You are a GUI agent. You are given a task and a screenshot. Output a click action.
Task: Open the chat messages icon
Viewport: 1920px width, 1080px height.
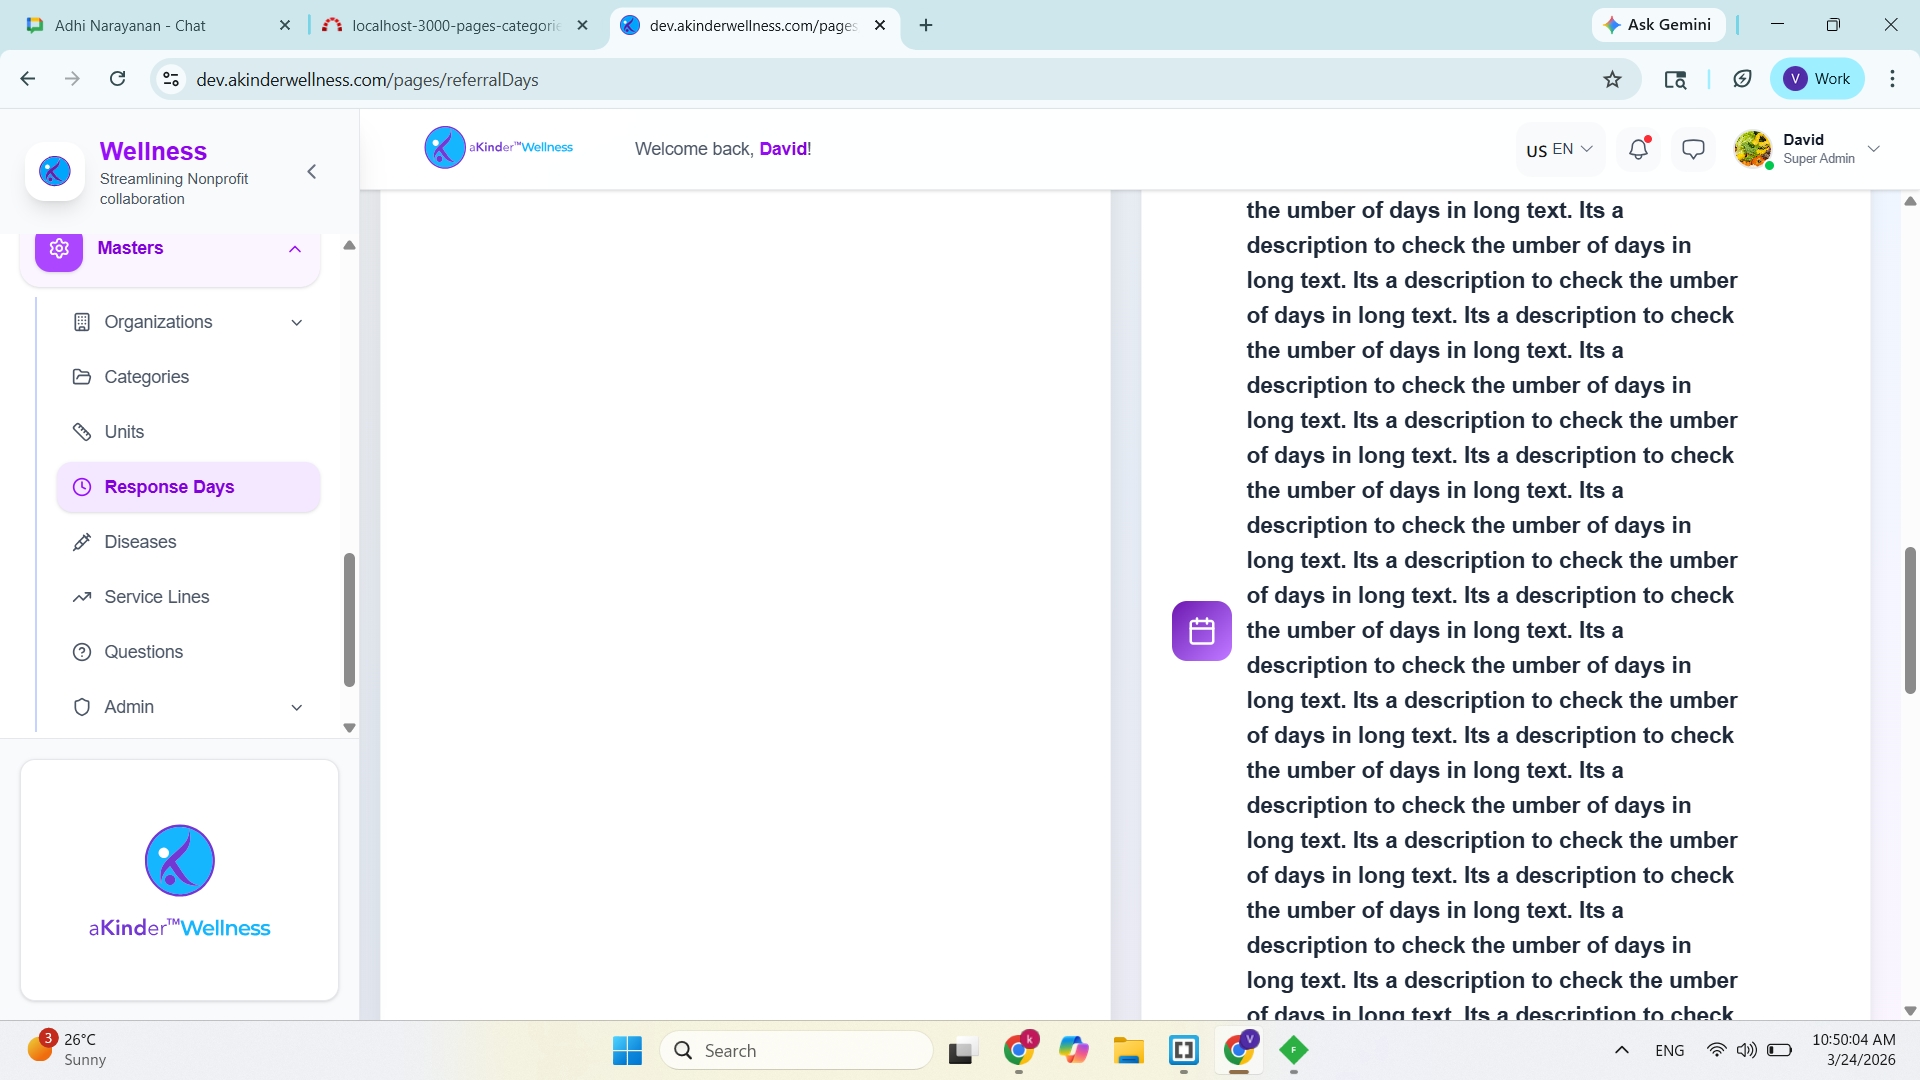(x=1693, y=149)
